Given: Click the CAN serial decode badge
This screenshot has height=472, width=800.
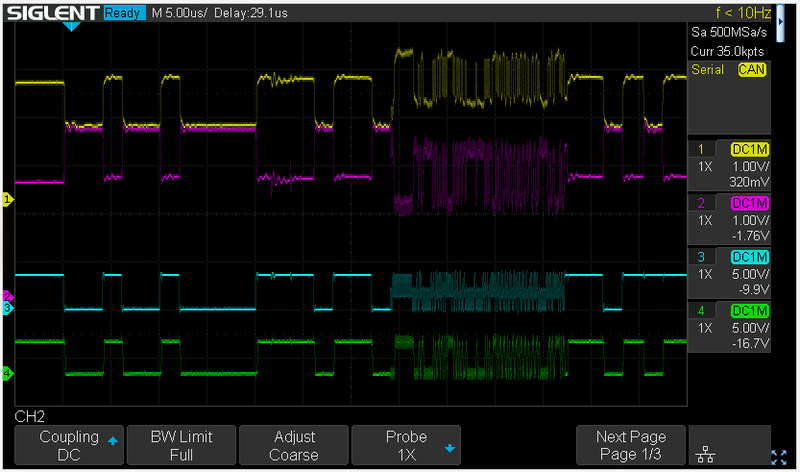Looking at the screenshot, I should point(752,69).
